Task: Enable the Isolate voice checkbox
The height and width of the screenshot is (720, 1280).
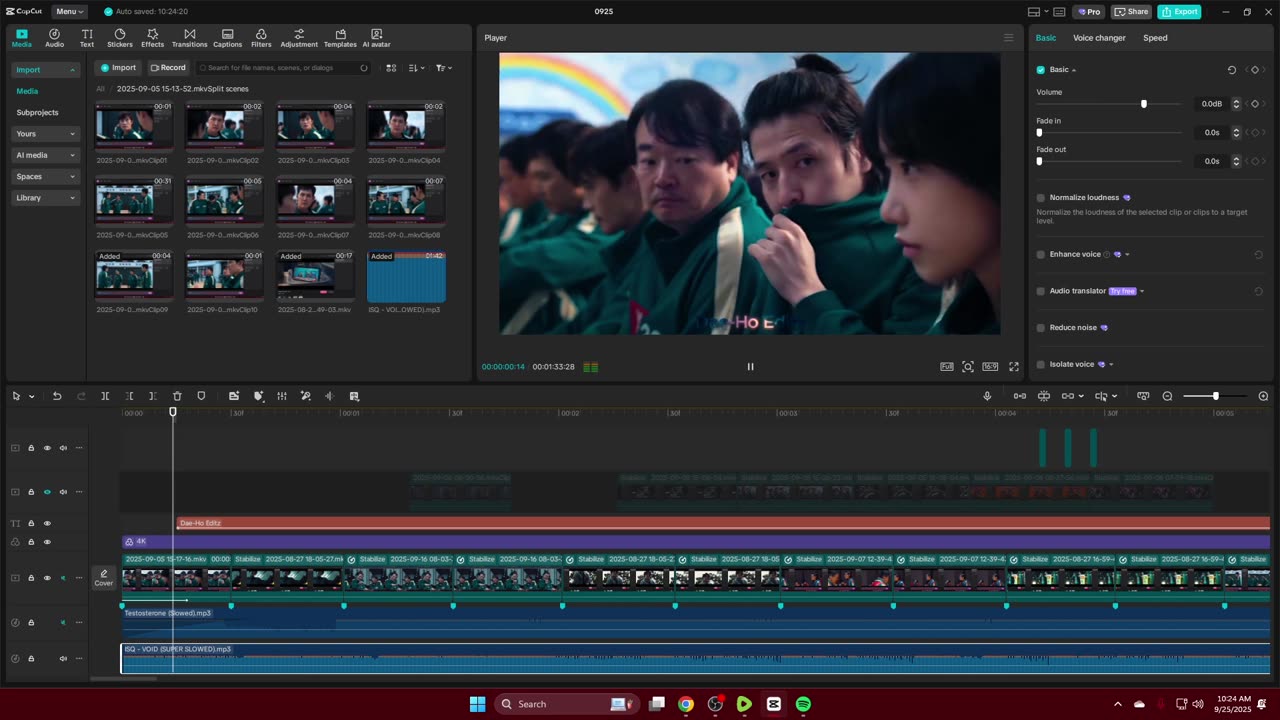Action: 1040,364
